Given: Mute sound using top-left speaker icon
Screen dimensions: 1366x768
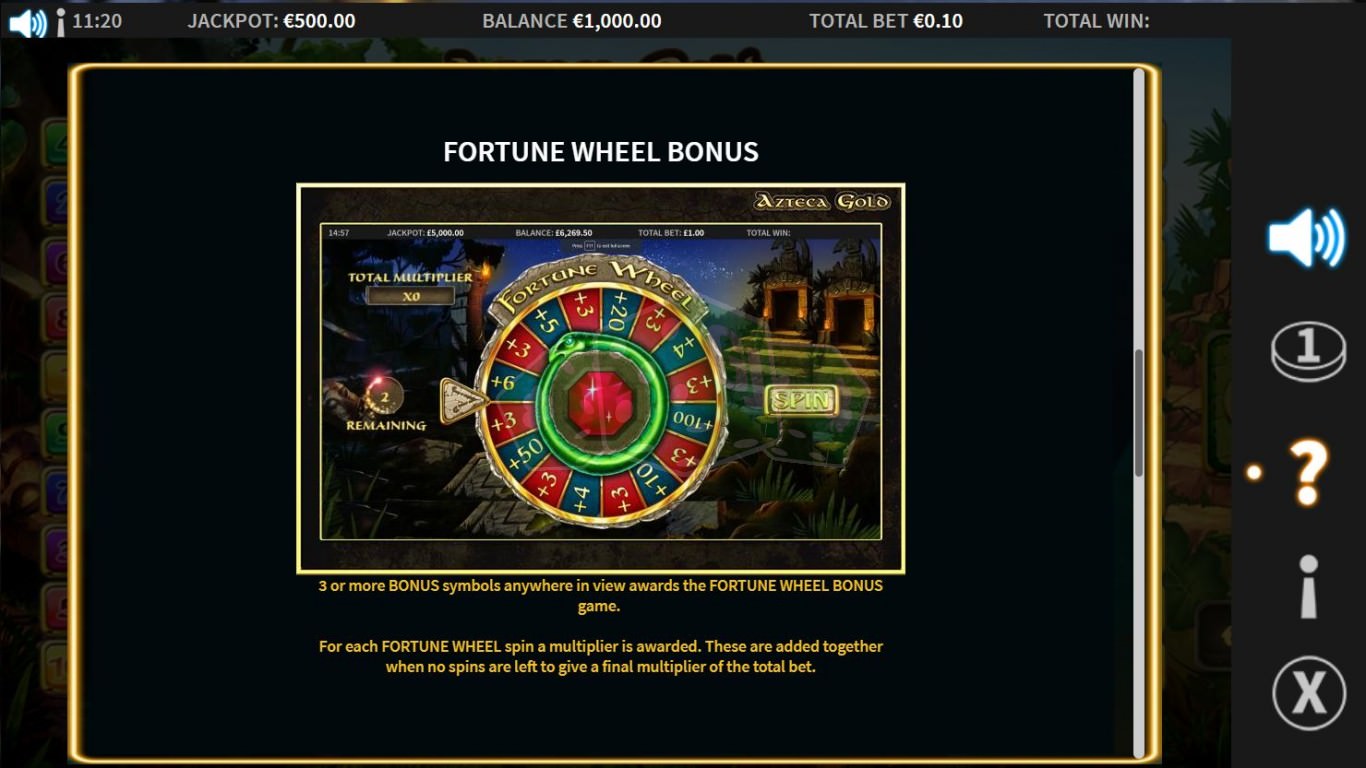Looking at the screenshot, I should [x=27, y=22].
